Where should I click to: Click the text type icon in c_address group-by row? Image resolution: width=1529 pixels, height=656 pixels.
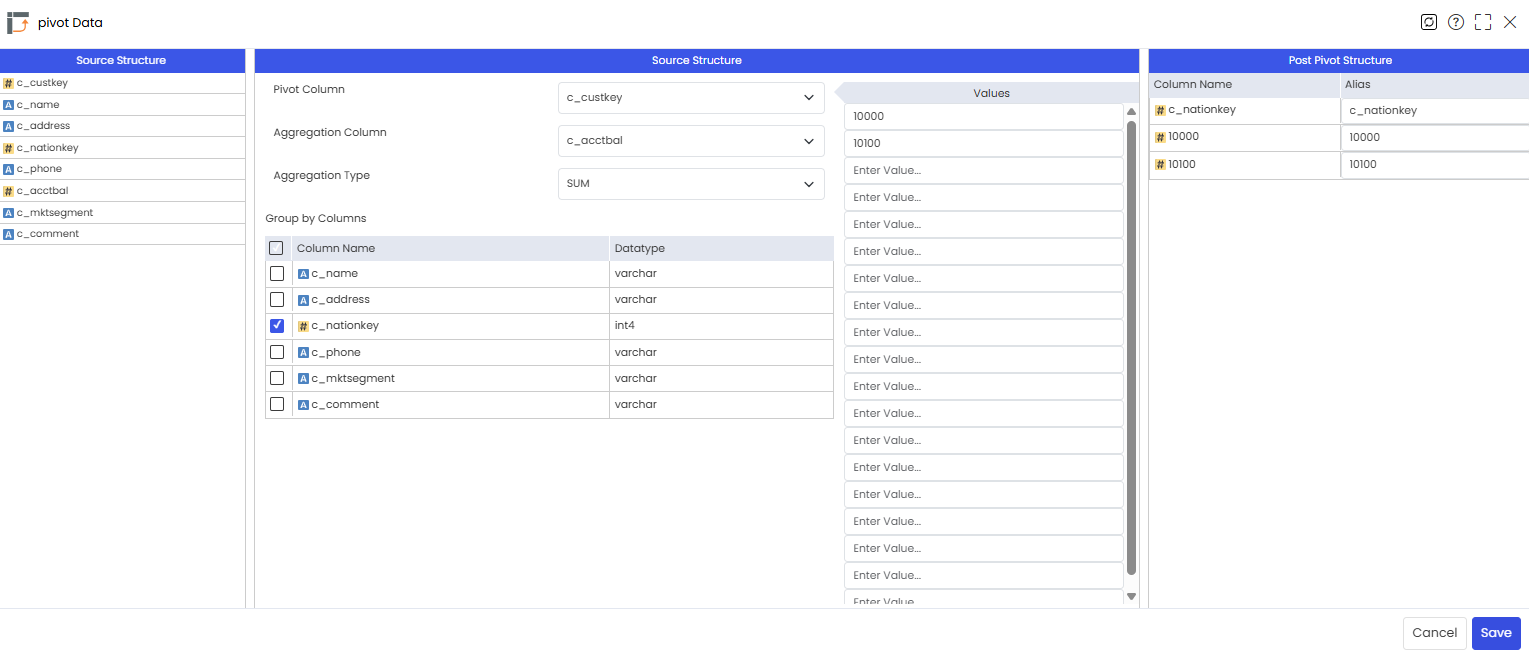pos(303,300)
